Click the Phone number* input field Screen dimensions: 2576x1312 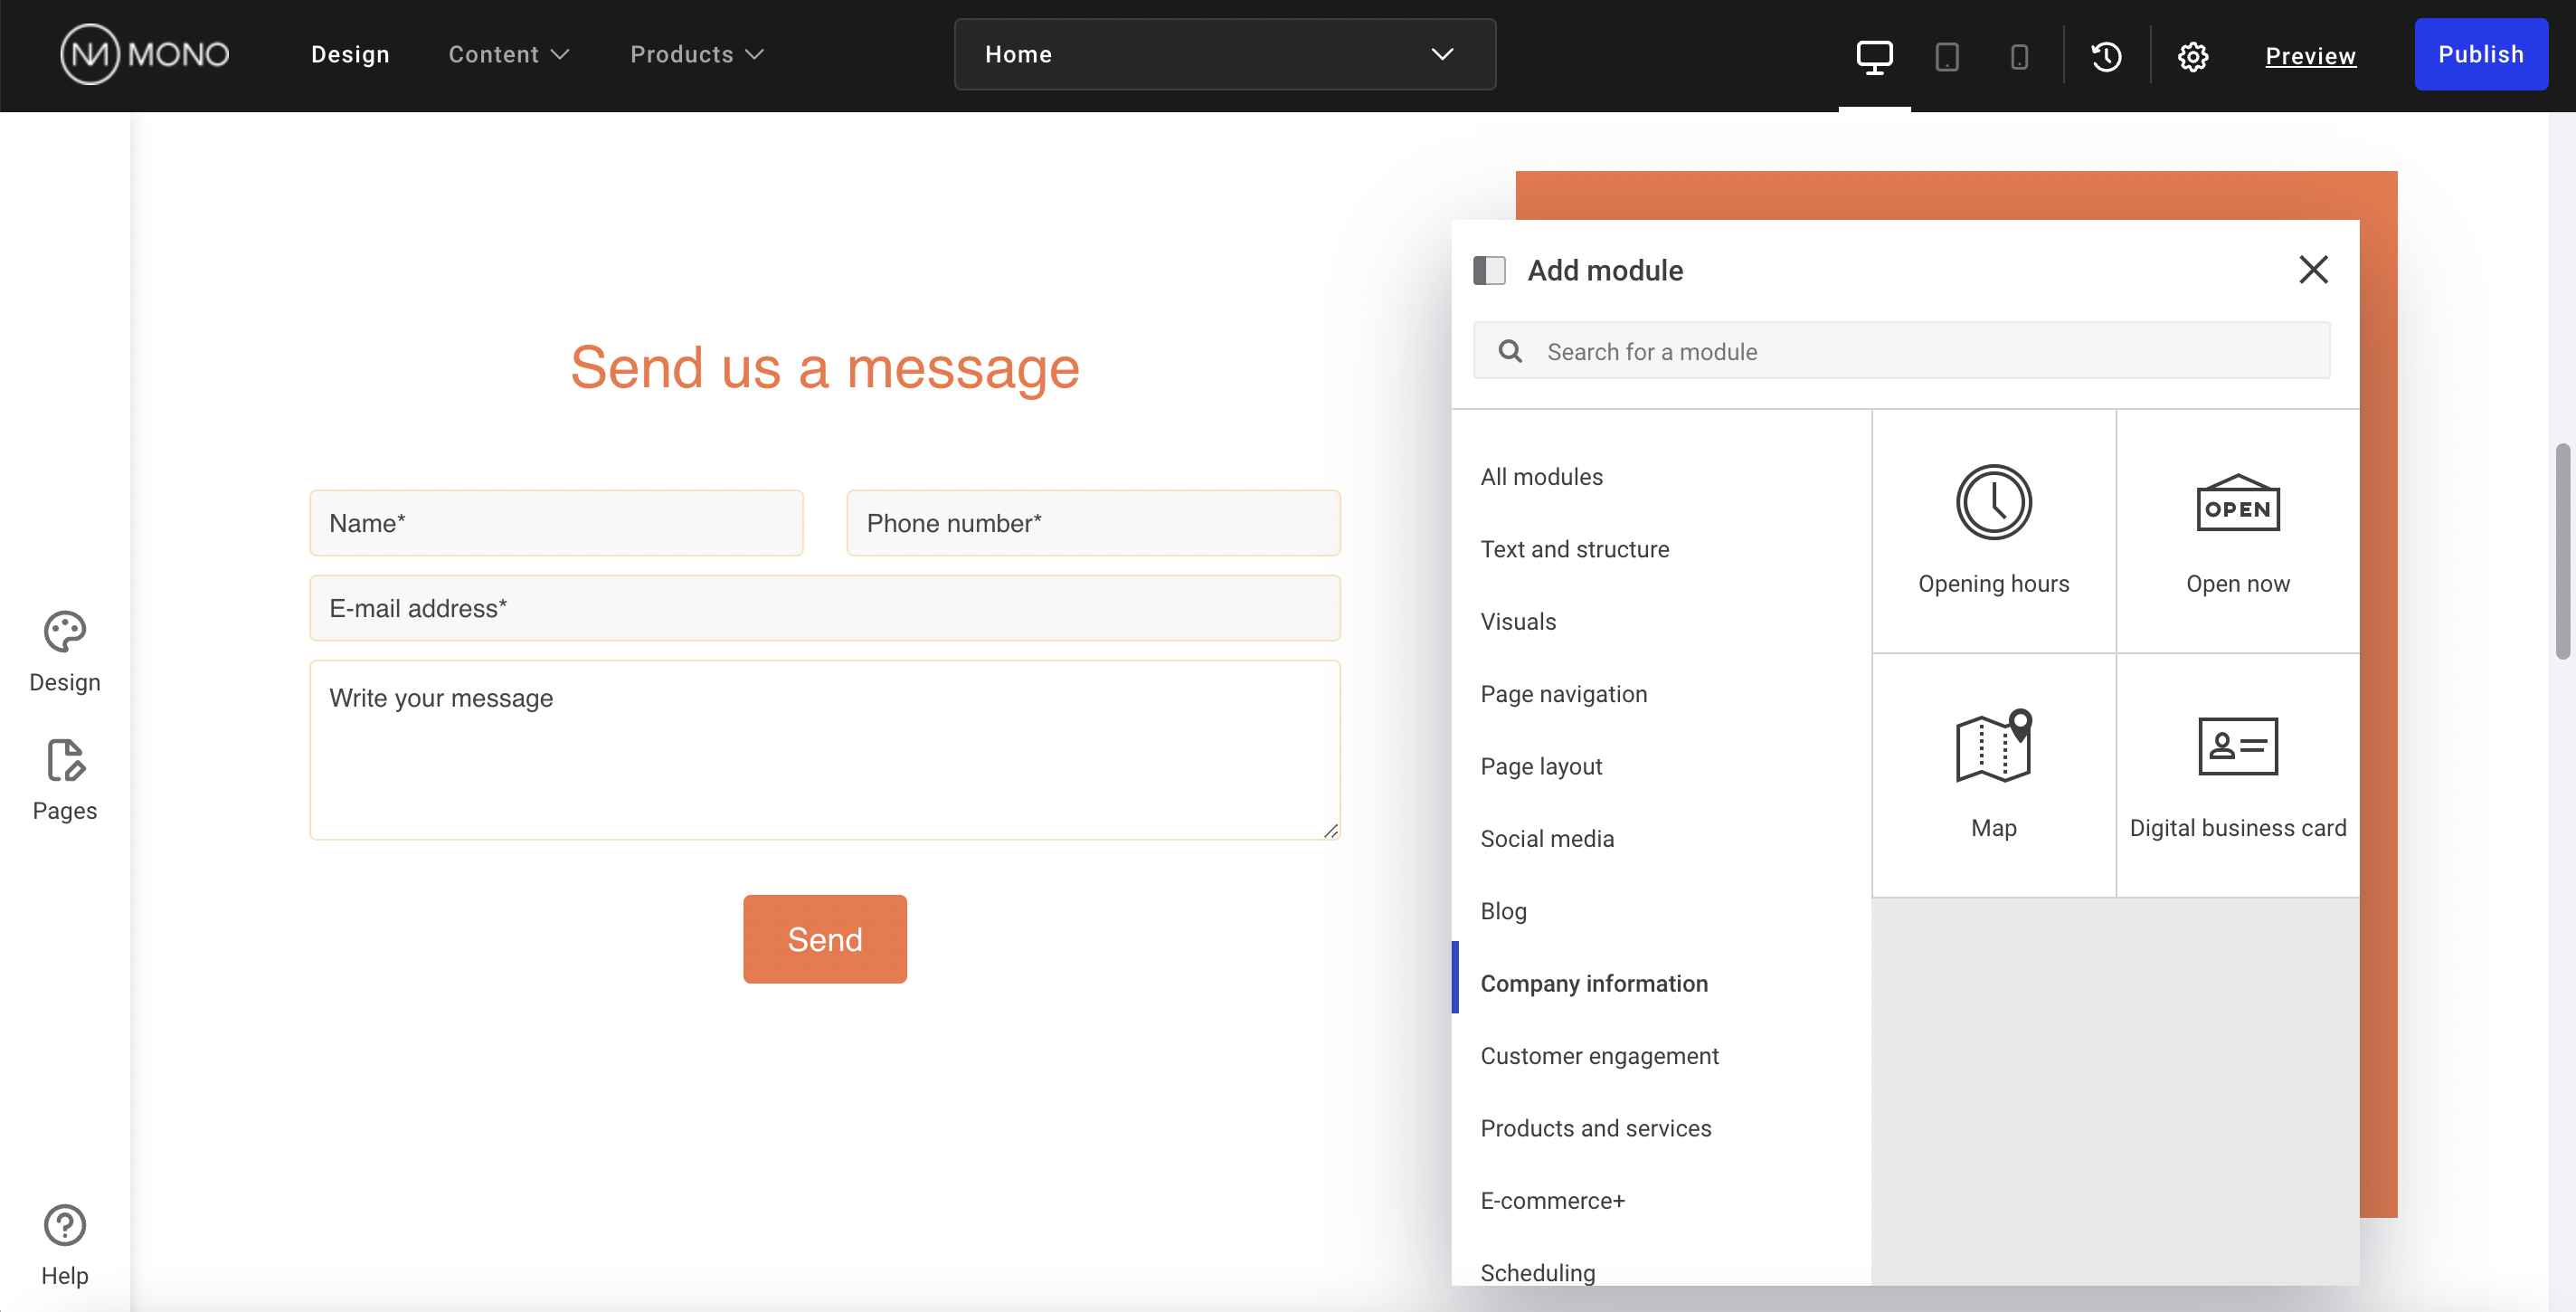1093,523
